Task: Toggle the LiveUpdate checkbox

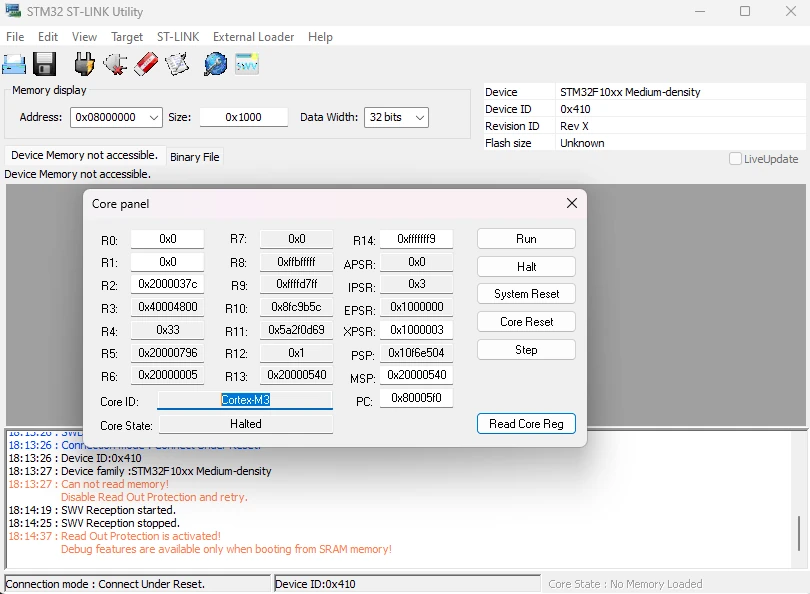Action: [735, 159]
